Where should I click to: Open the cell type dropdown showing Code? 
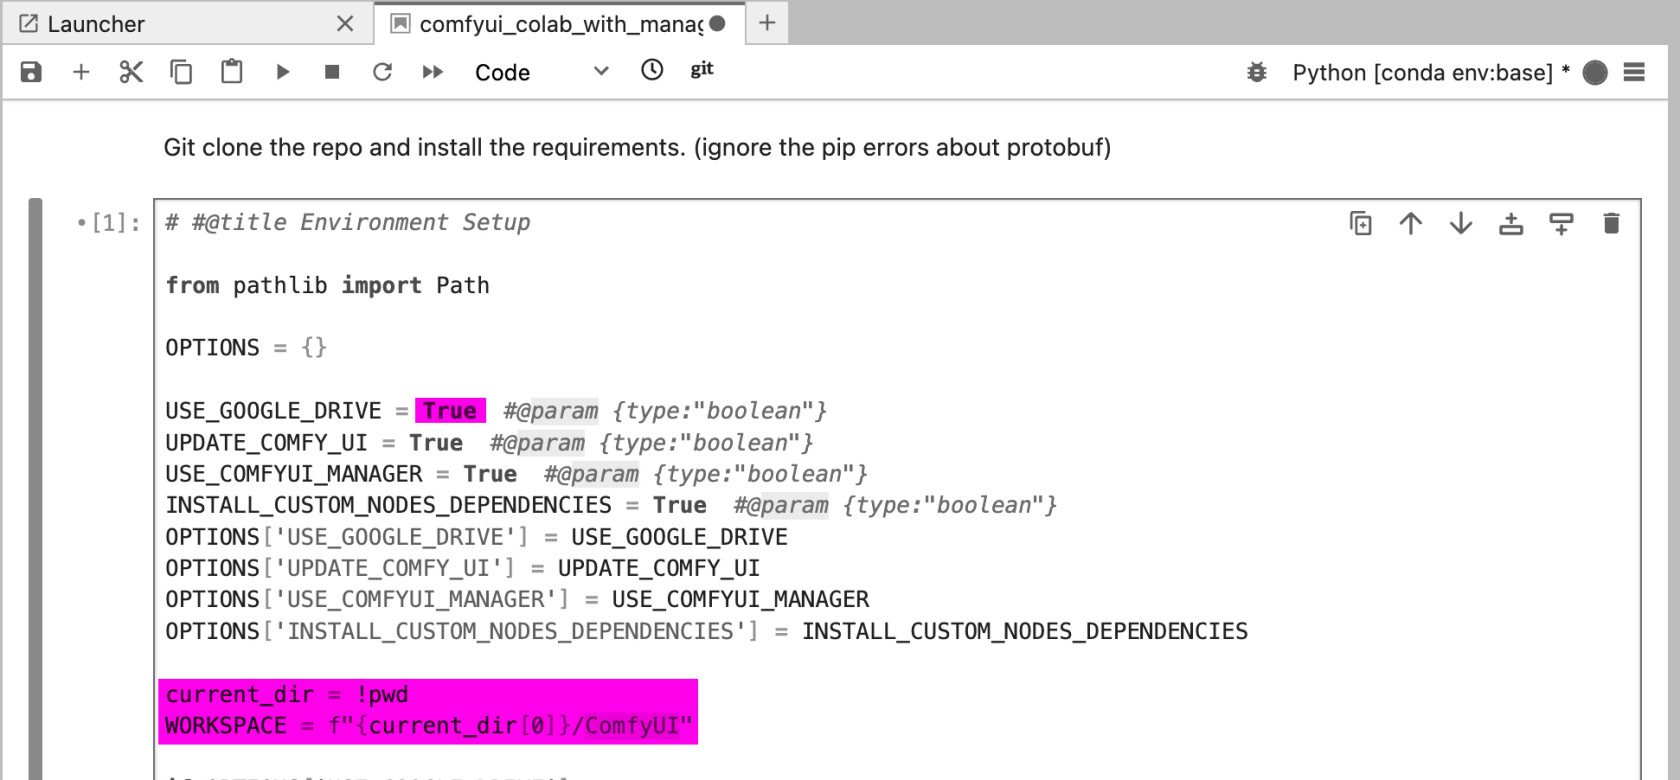point(541,72)
